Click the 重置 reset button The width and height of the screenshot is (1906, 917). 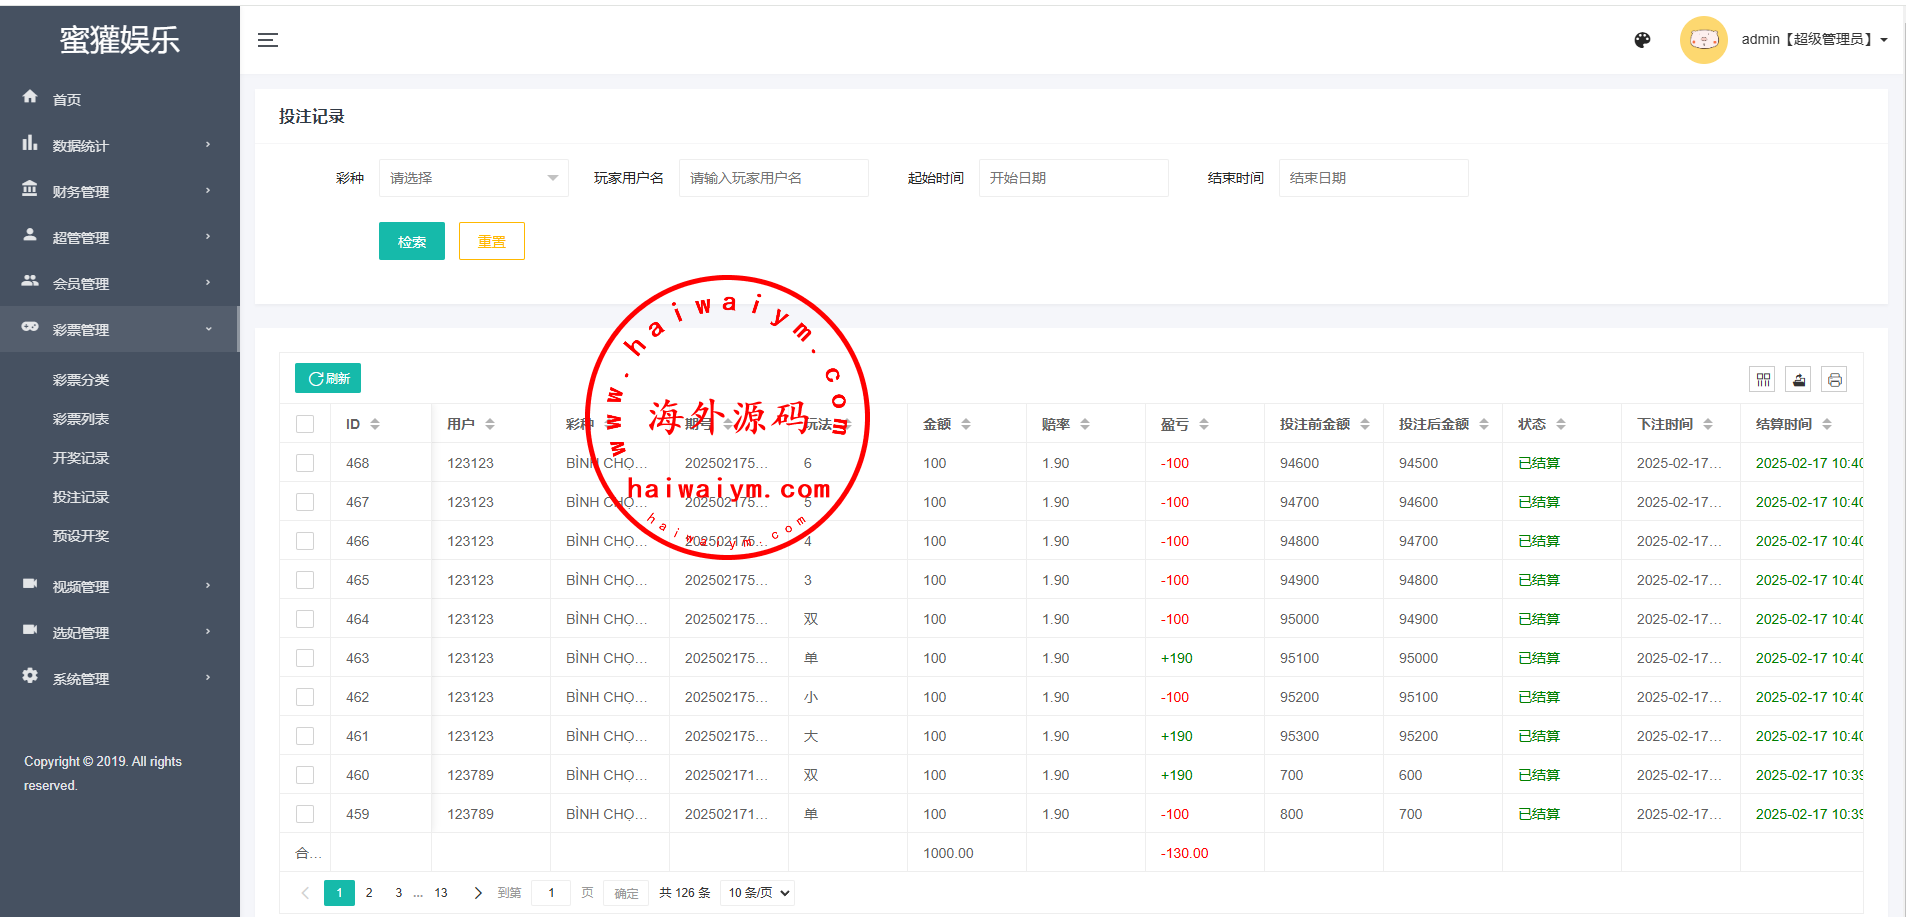491,241
